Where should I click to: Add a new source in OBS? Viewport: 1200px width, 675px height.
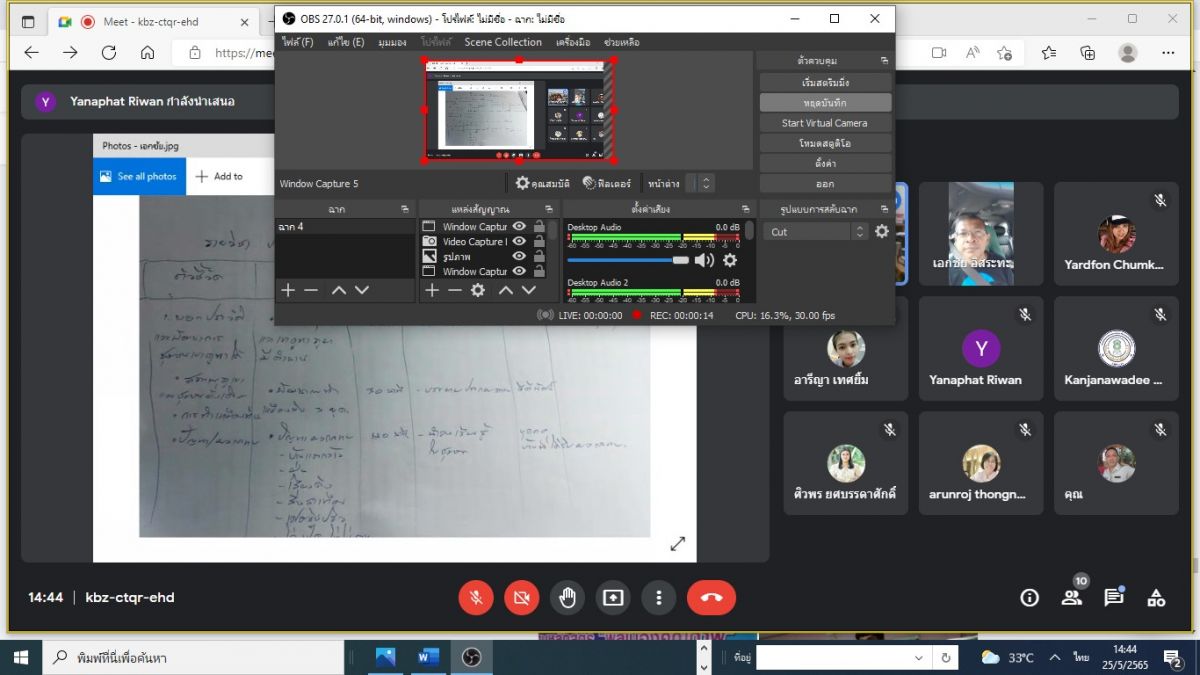pos(432,290)
